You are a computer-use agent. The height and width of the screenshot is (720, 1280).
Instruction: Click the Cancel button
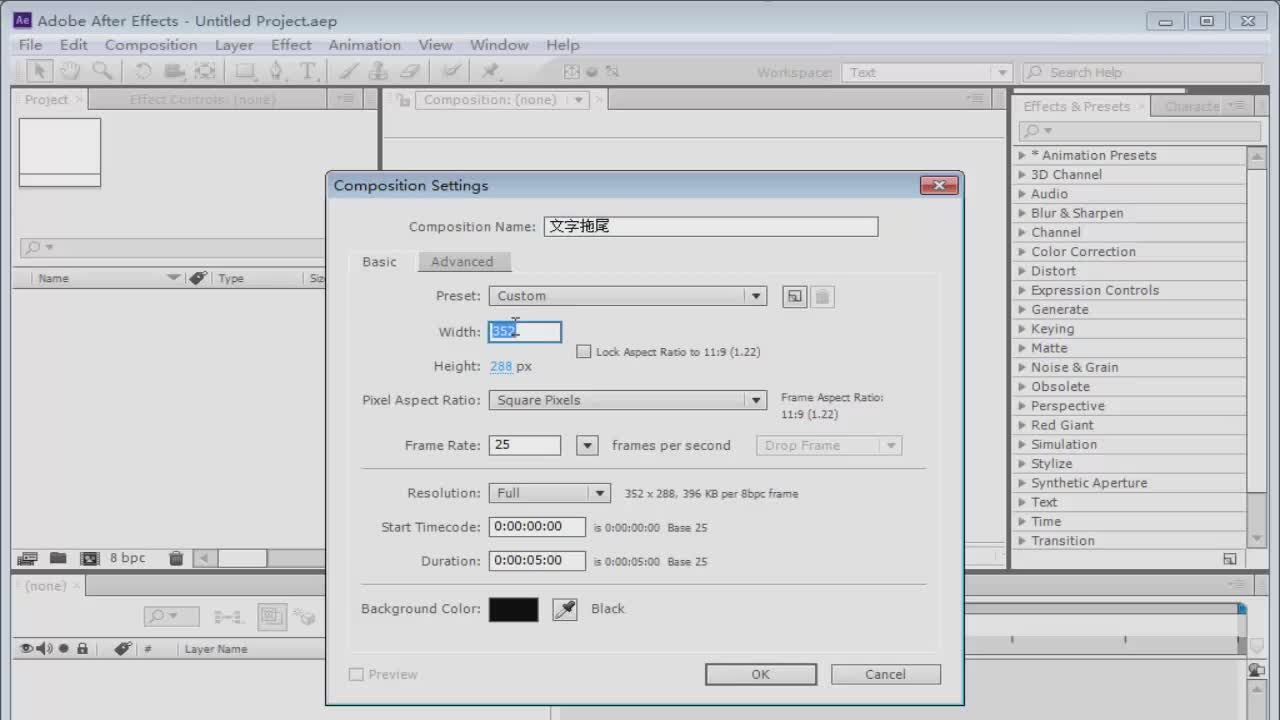pyautogui.click(x=885, y=675)
